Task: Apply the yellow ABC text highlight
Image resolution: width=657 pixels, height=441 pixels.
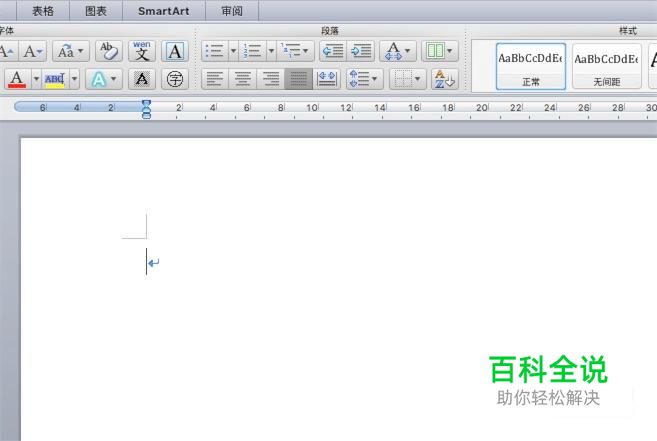Action: (55, 79)
